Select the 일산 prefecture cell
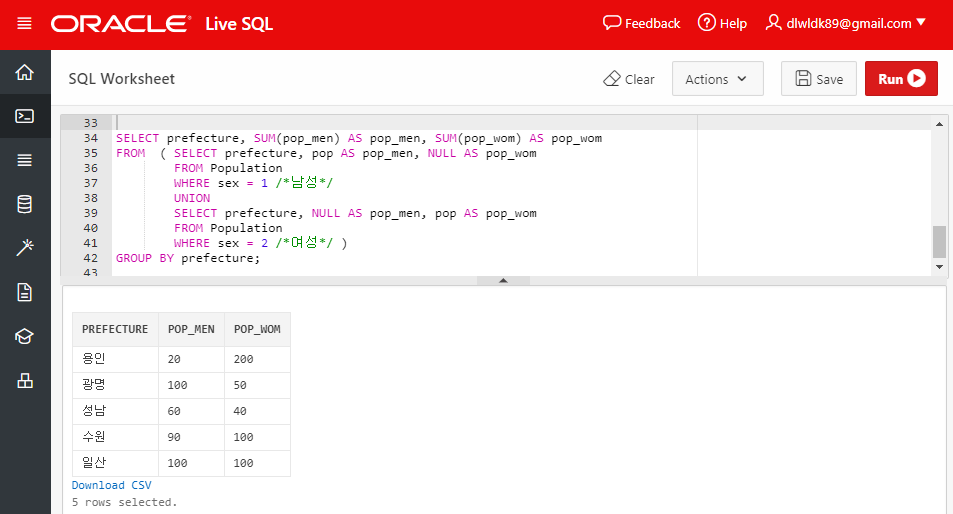 coord(115,463)
